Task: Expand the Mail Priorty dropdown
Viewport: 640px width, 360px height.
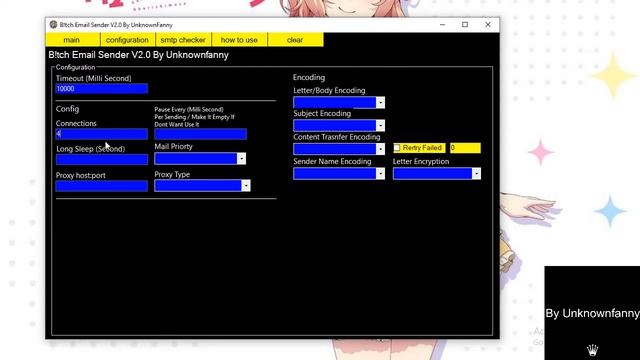Action: point(241,158)
